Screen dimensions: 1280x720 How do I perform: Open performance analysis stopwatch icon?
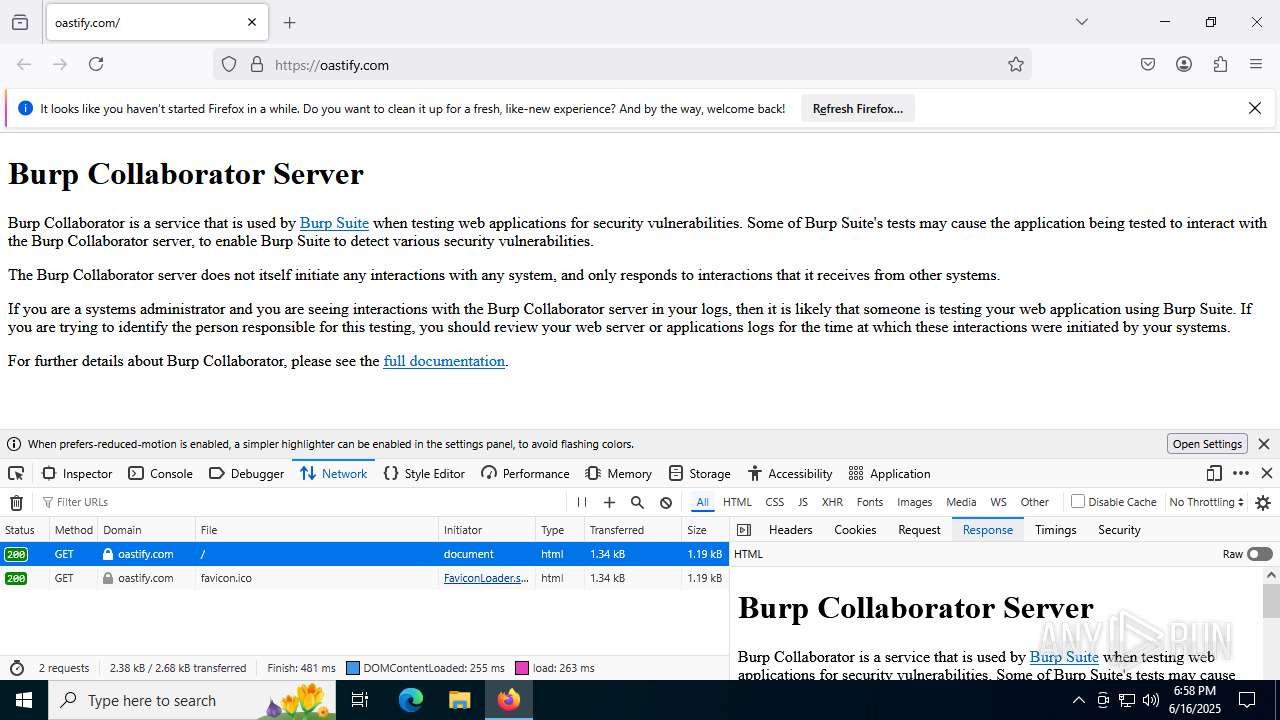(16, 668)
